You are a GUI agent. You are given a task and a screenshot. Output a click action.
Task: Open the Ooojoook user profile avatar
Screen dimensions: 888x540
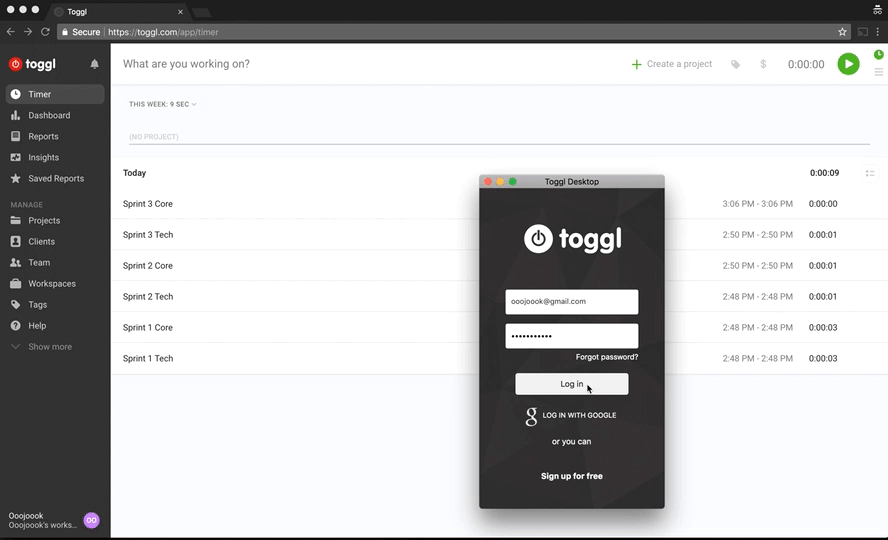tap(92, 520)
